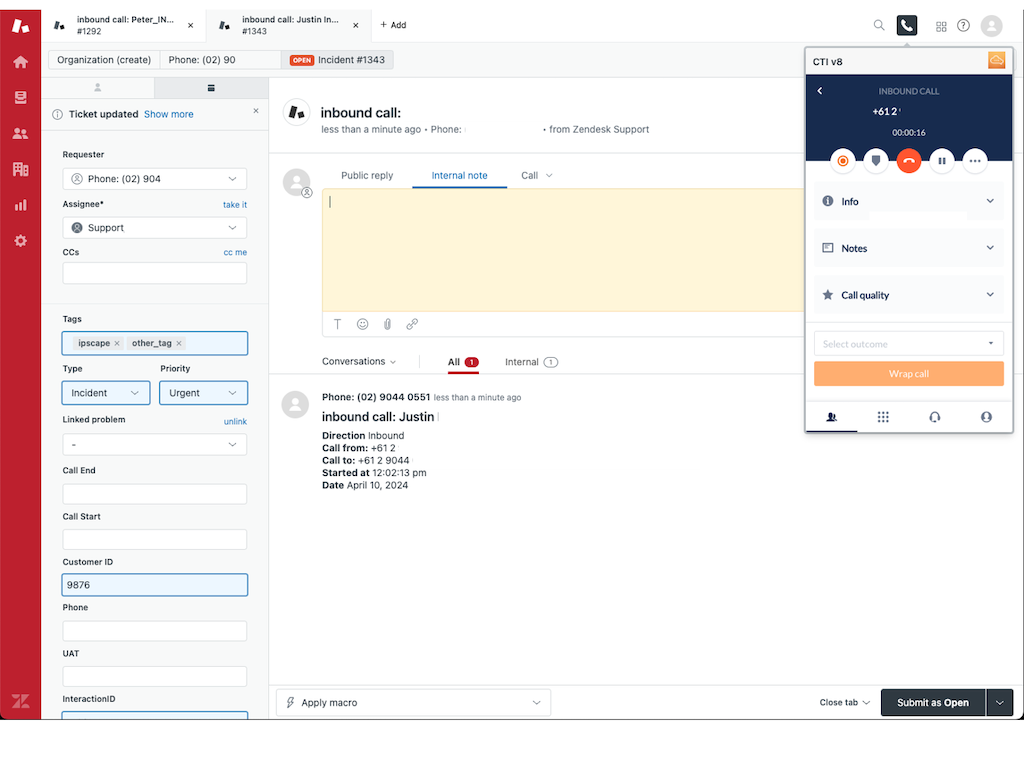Open Reporting icon in left sidebar
Screen dimensions: 1024x768
tap(20, 205)
